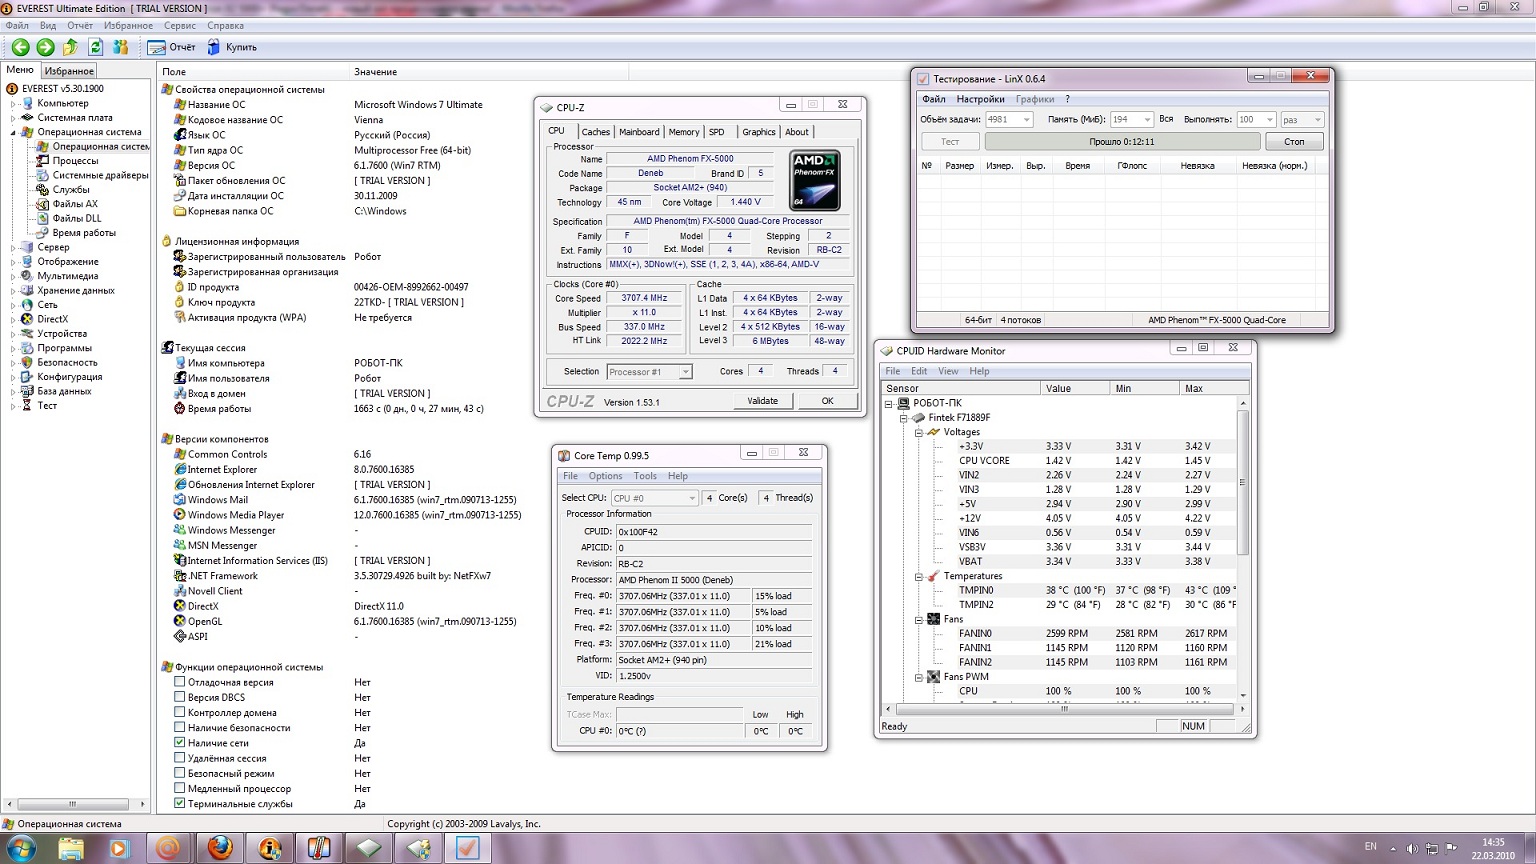
Task: Open the Отчёт report toolbar button
Action: point(172,47)
